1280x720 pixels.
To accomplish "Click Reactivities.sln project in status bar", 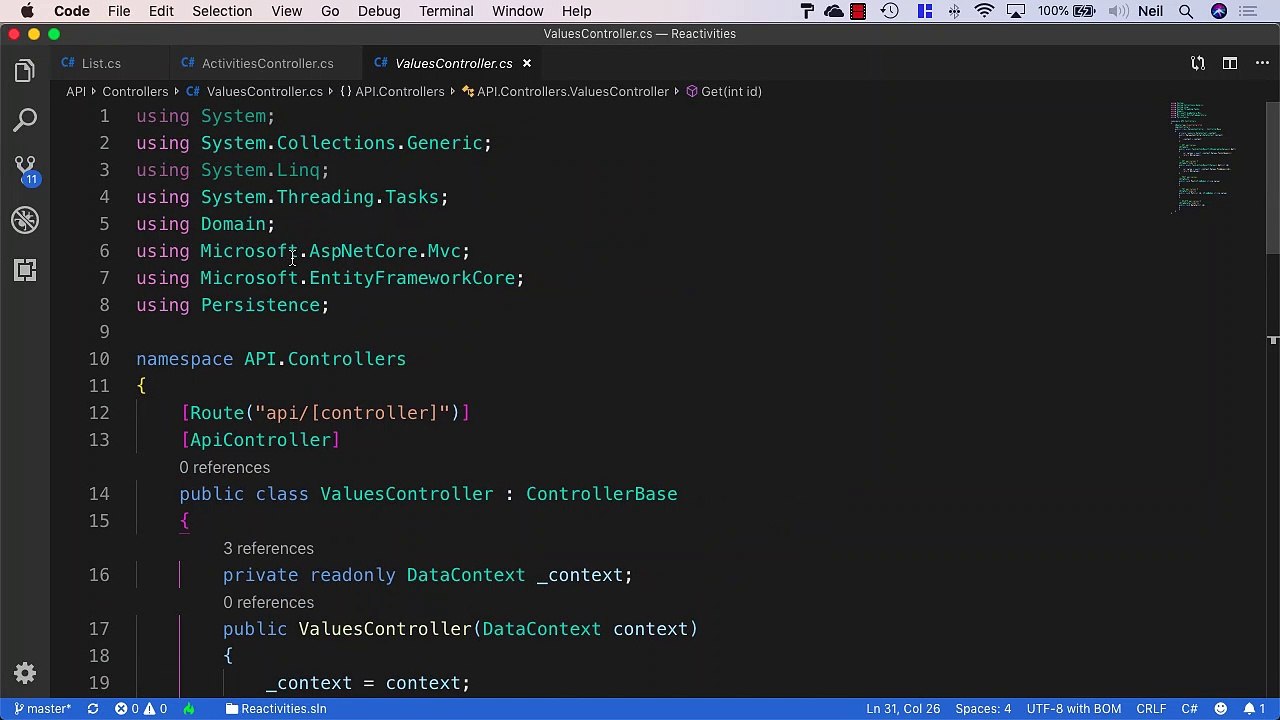I will pos(276,708).
